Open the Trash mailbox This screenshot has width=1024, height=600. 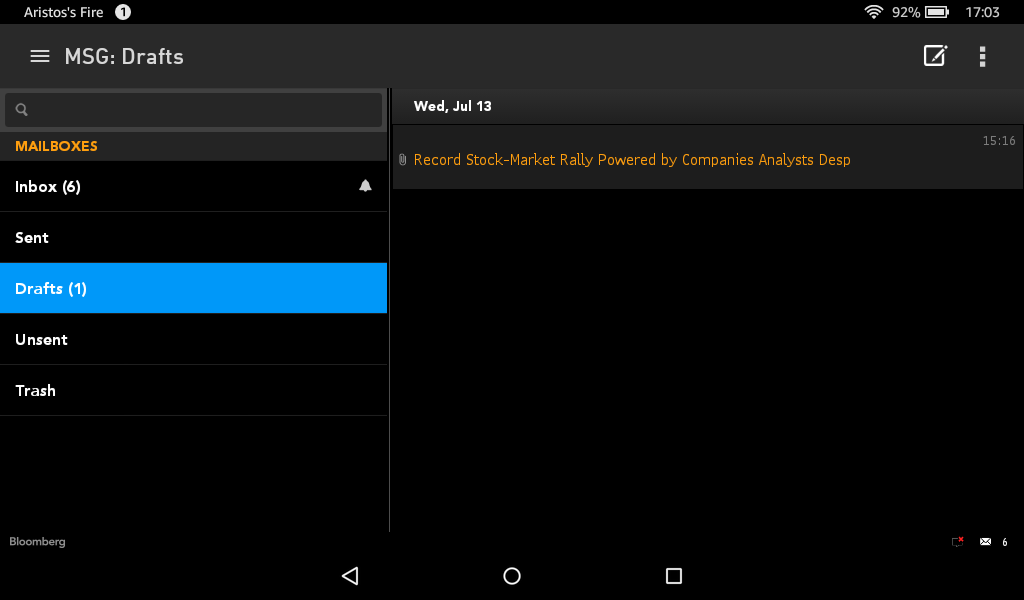(150, 390)
